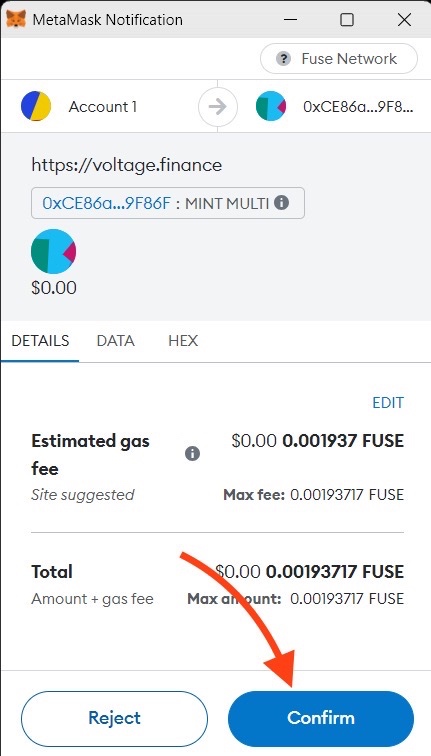Reject the transaction
431x756 pixels.
[x=115, y=718]
